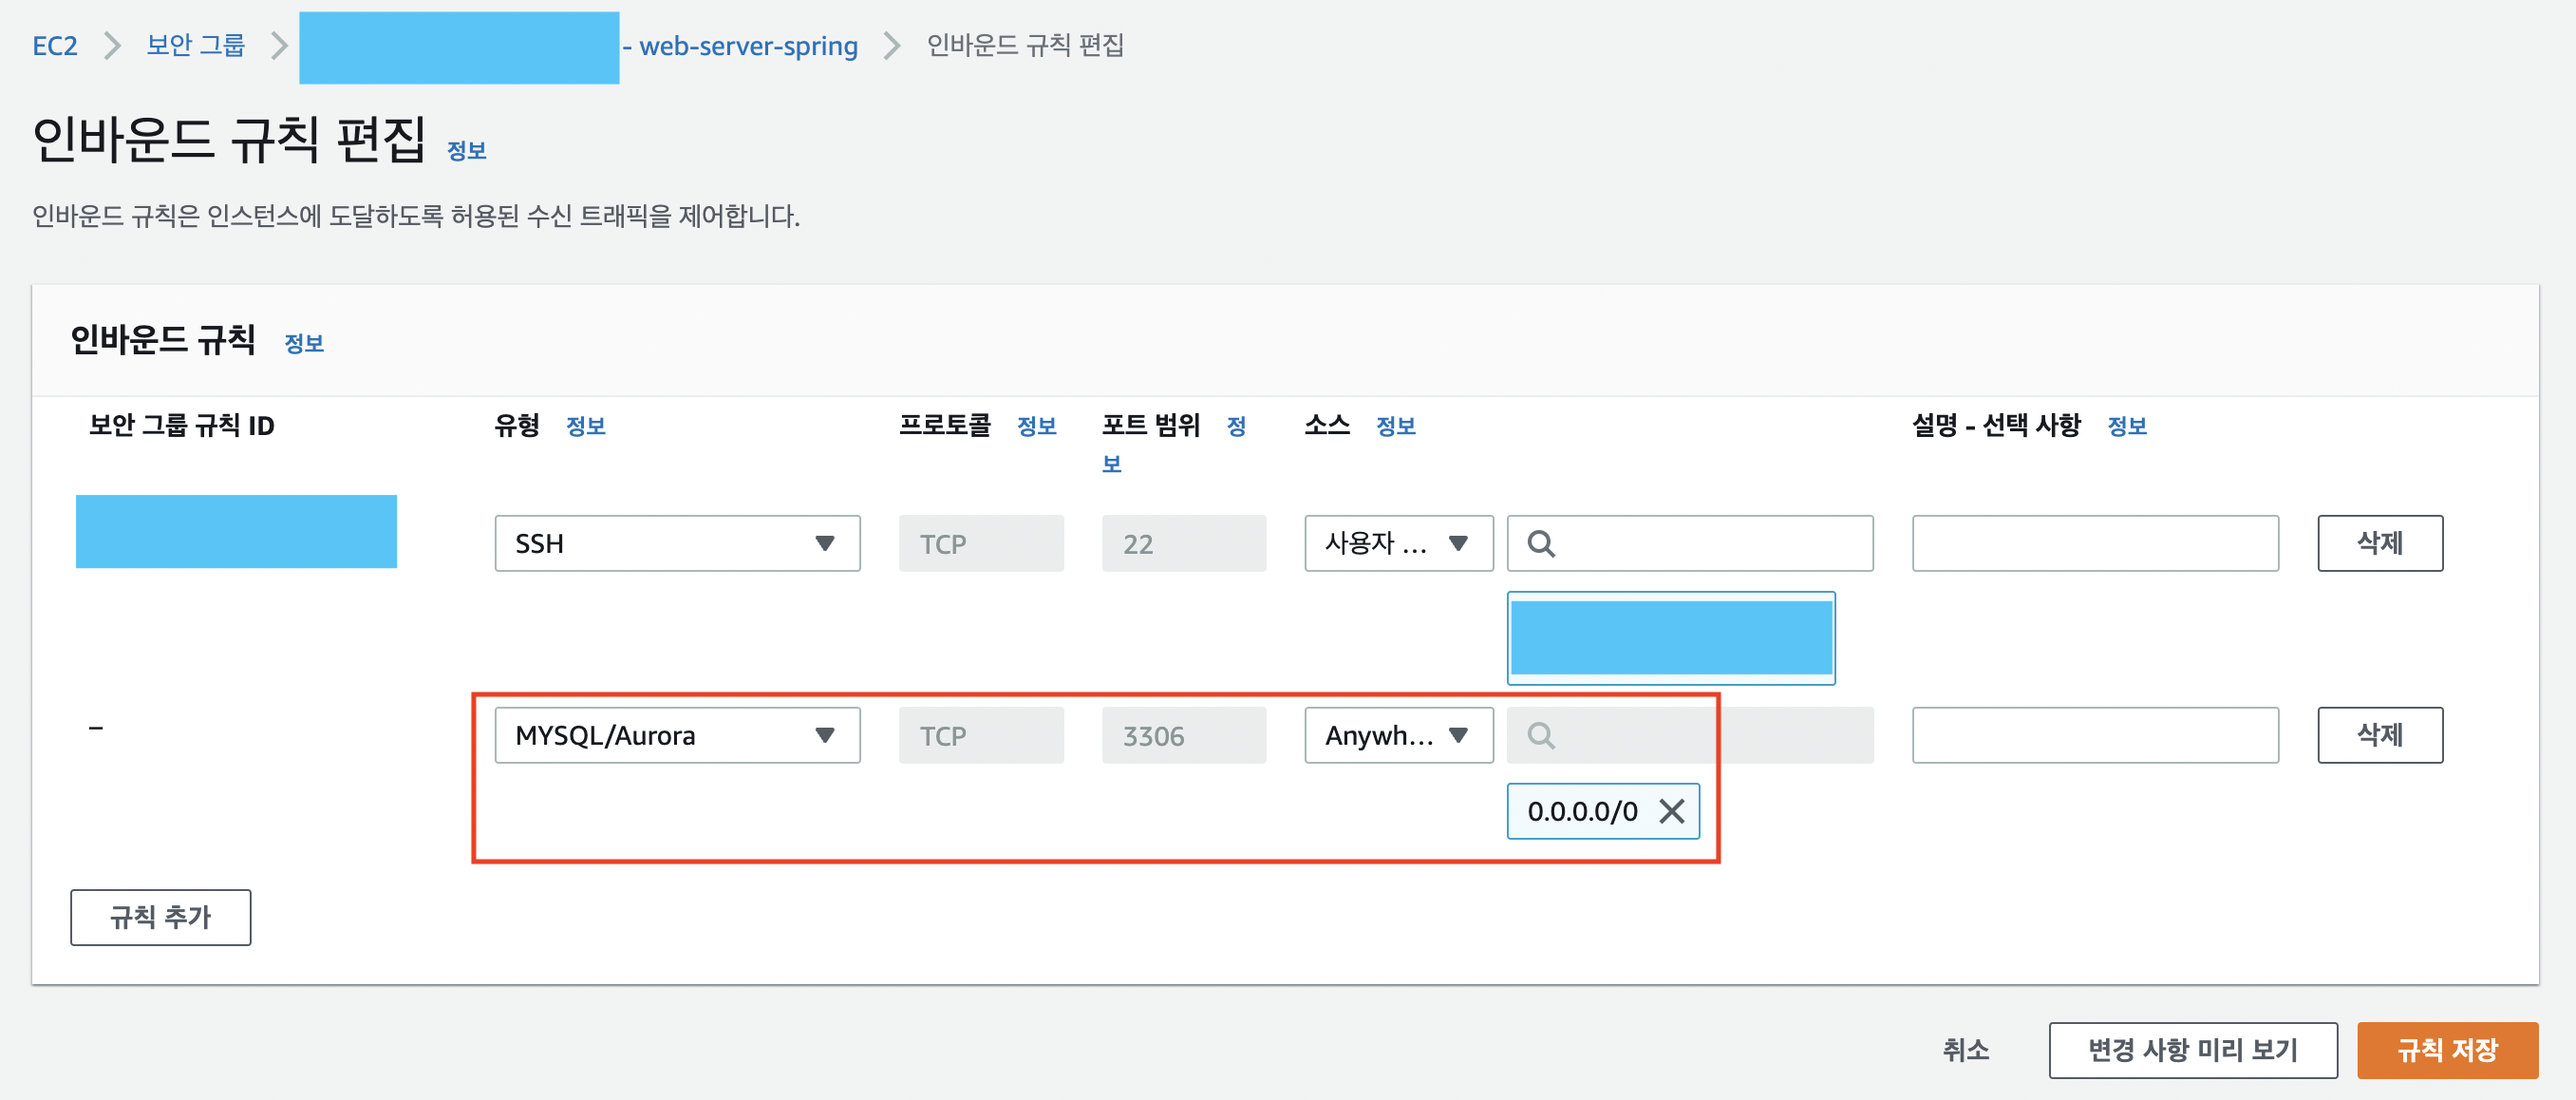Open 보안 그룹 breadcrumb link

click(x=195, y=46)
